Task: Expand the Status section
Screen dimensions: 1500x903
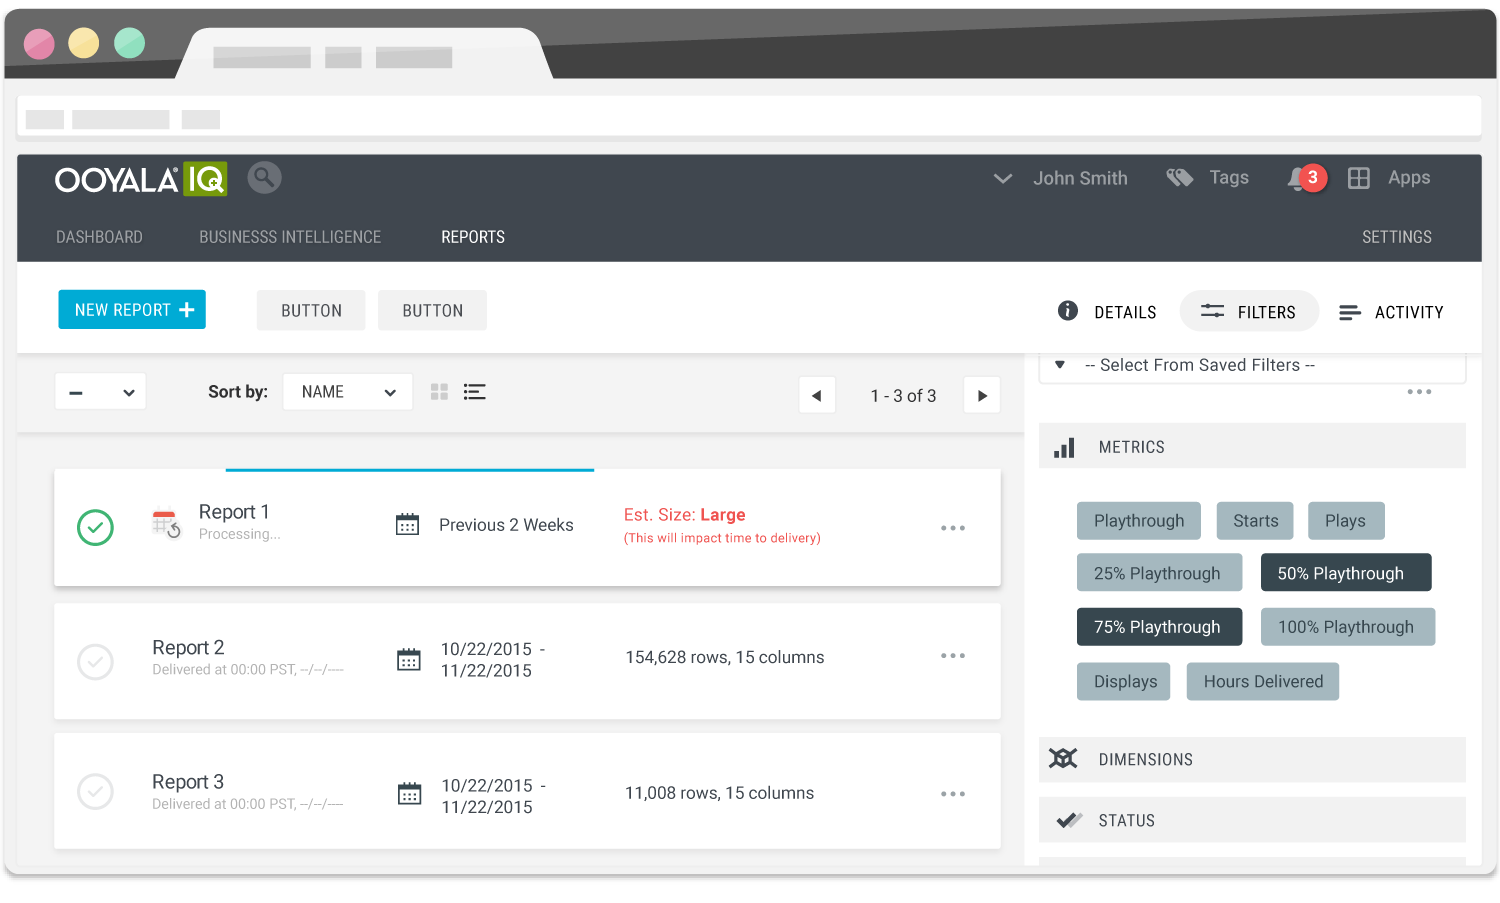Action: (x=1252, y=820)
